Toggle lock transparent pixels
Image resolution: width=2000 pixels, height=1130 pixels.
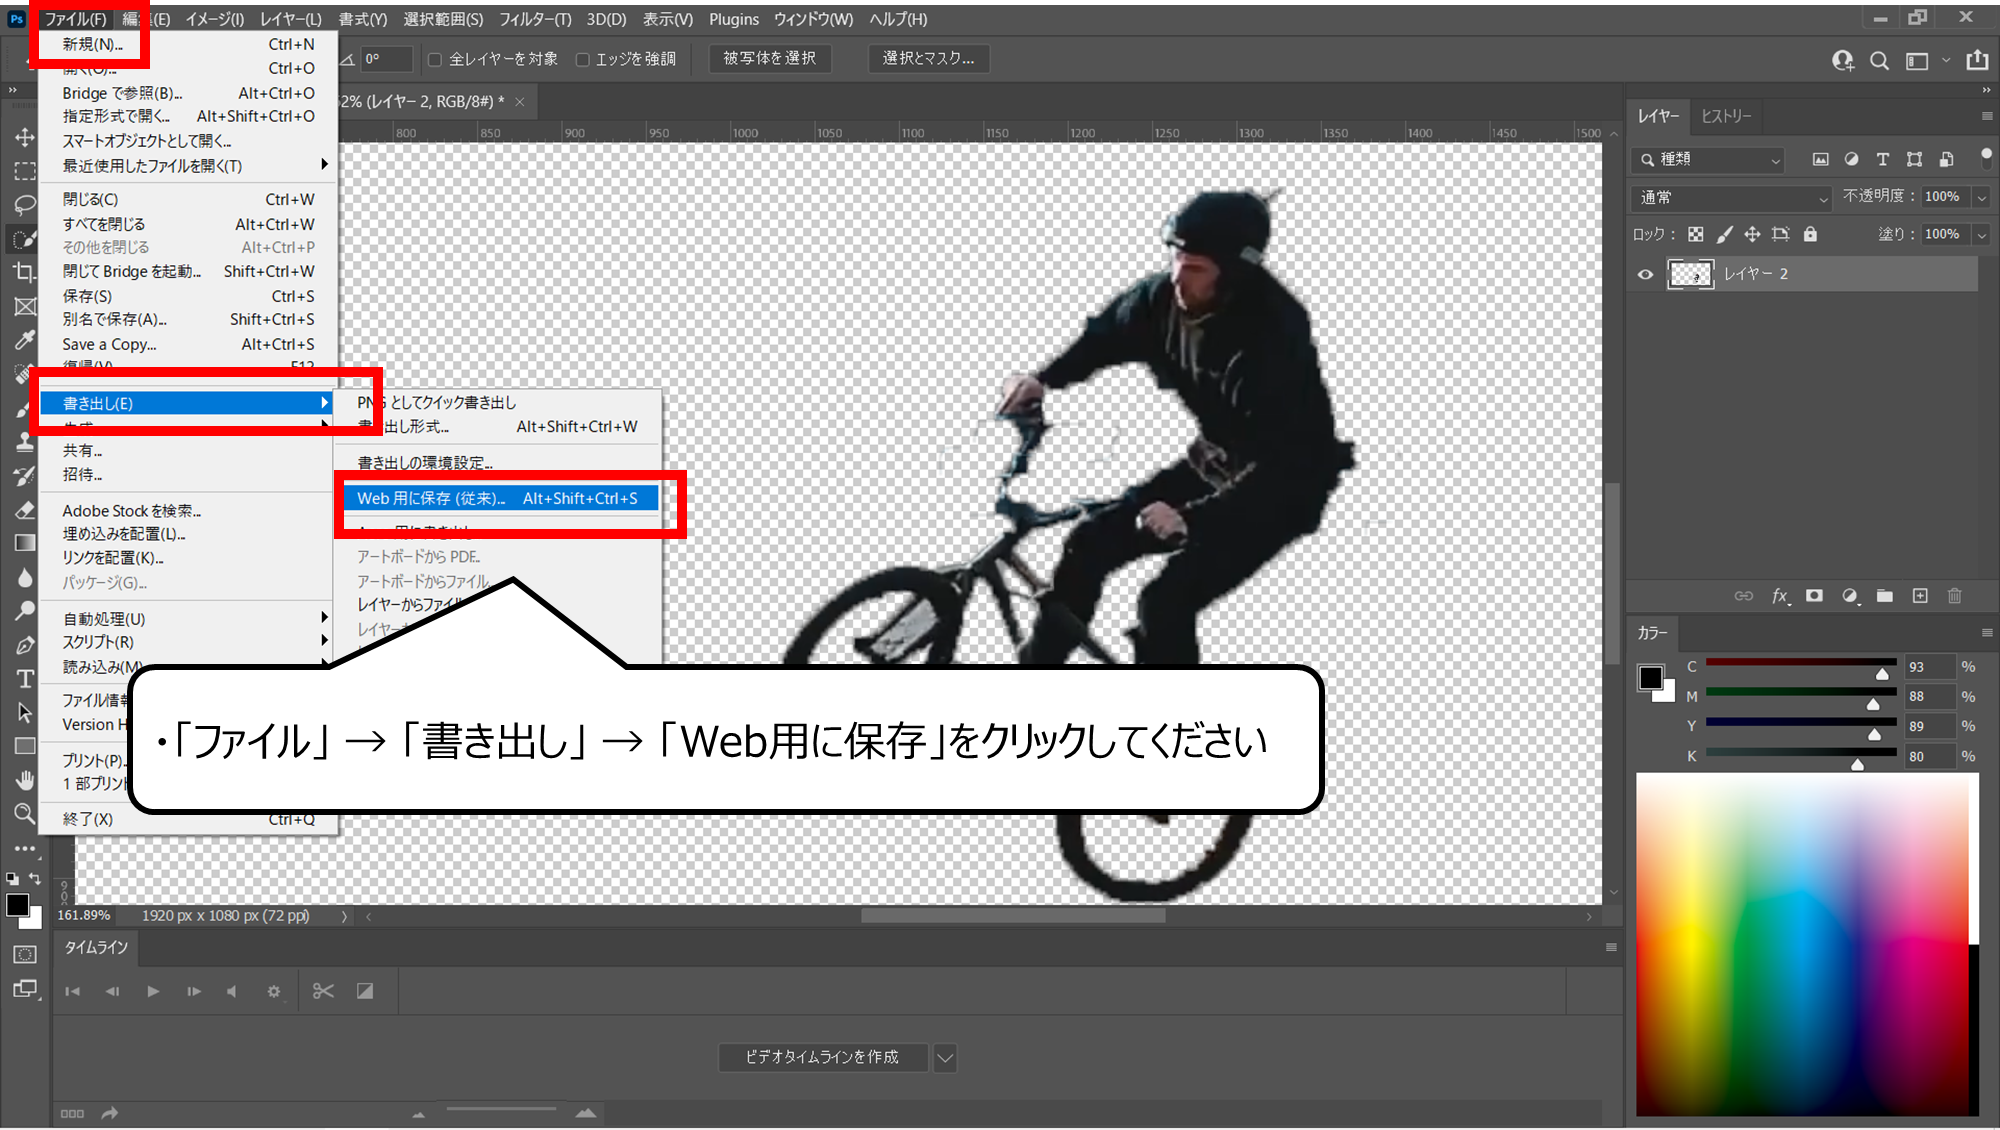(x=1695, y=234)
